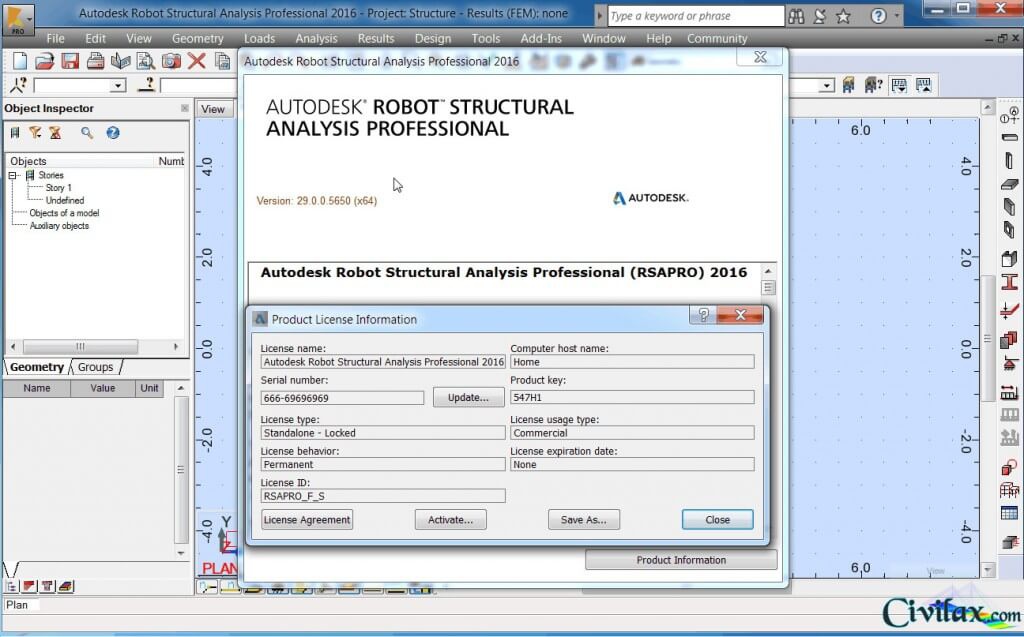This screenshot has height=637, width=1024.
Task: Click the blue help icon in Object Inspector
Action: pyautogui.click(x=113, y=133)
